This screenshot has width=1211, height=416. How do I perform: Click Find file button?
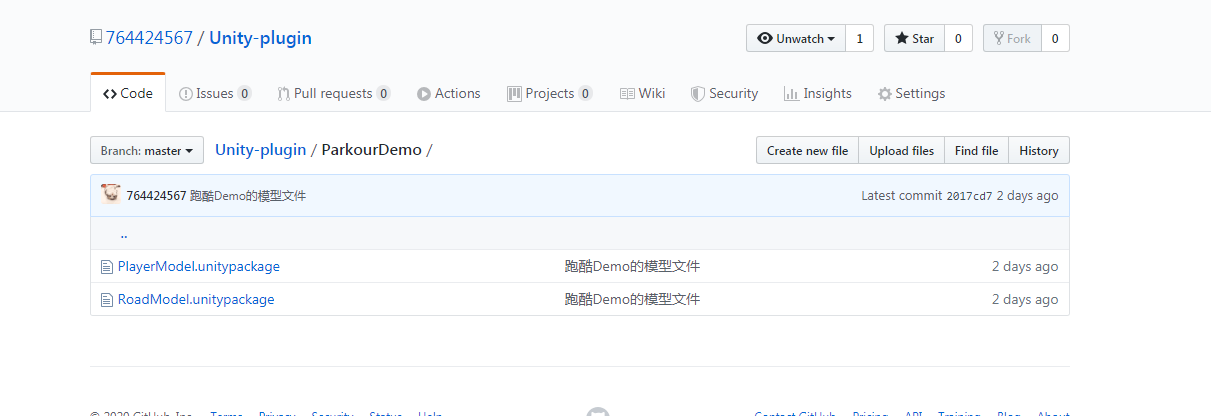[x=976, y=150]
